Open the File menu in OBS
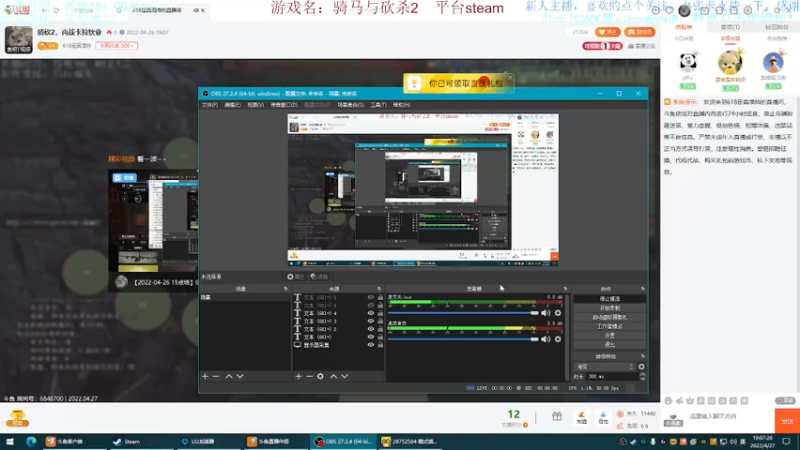Viewport: 800px width, 450px height. tap(209, 105)
